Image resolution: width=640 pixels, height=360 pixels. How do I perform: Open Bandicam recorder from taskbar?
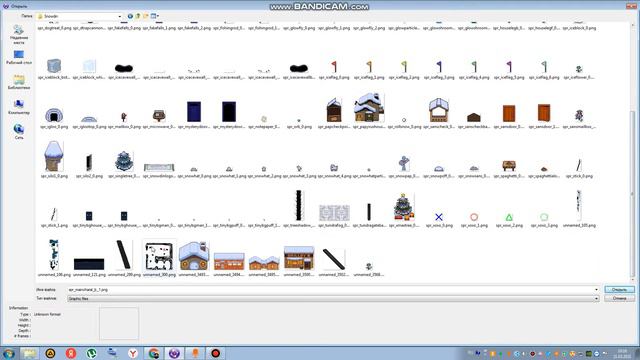click(216, 353)
